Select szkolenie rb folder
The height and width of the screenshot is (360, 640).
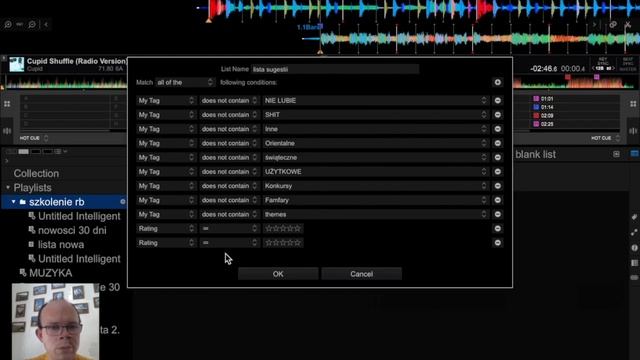(57, 202)
